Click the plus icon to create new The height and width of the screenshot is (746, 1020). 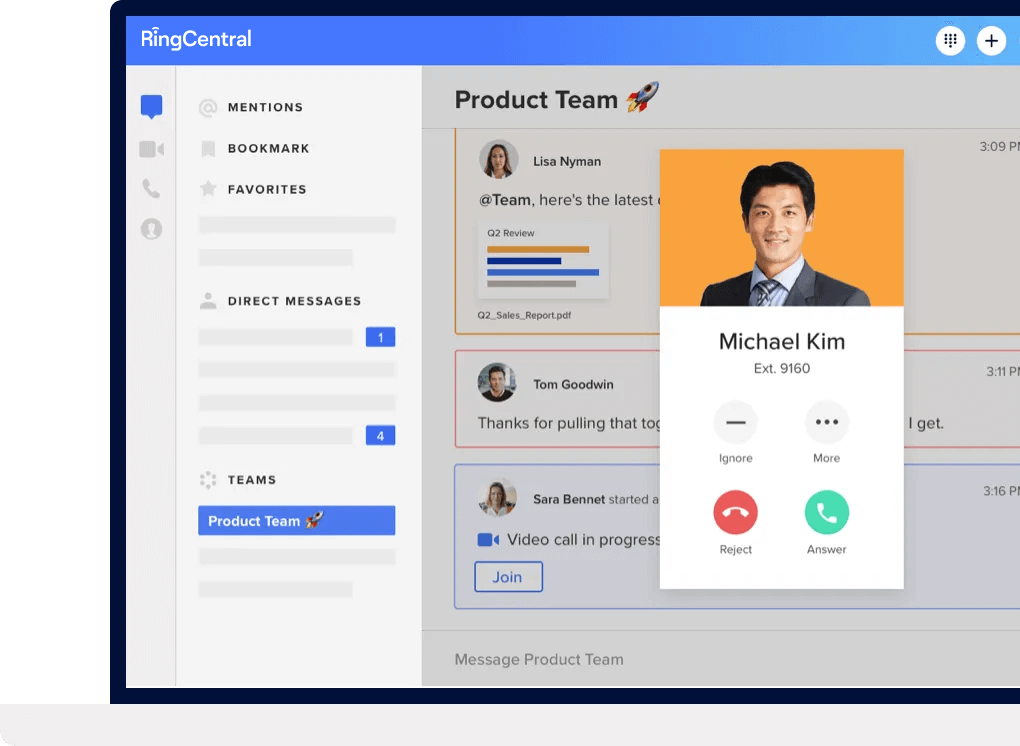(991, 40)
